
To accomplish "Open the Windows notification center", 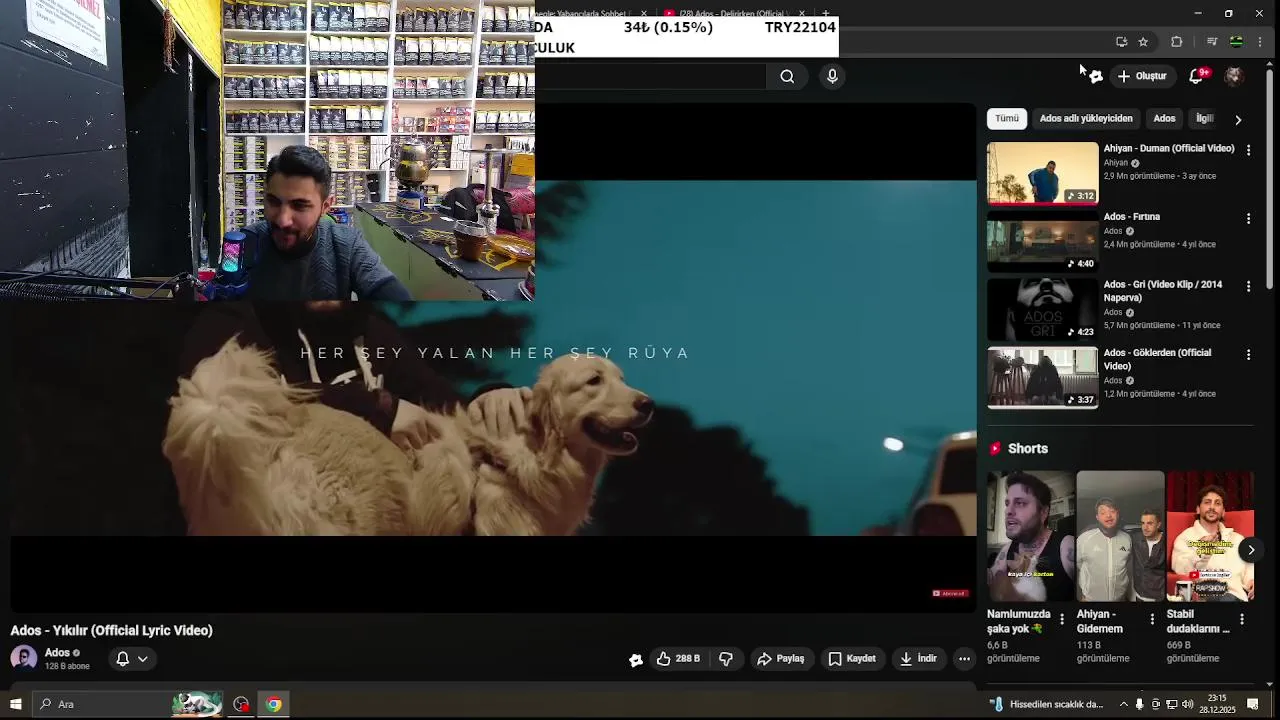I will click(x=1253, y=704).
